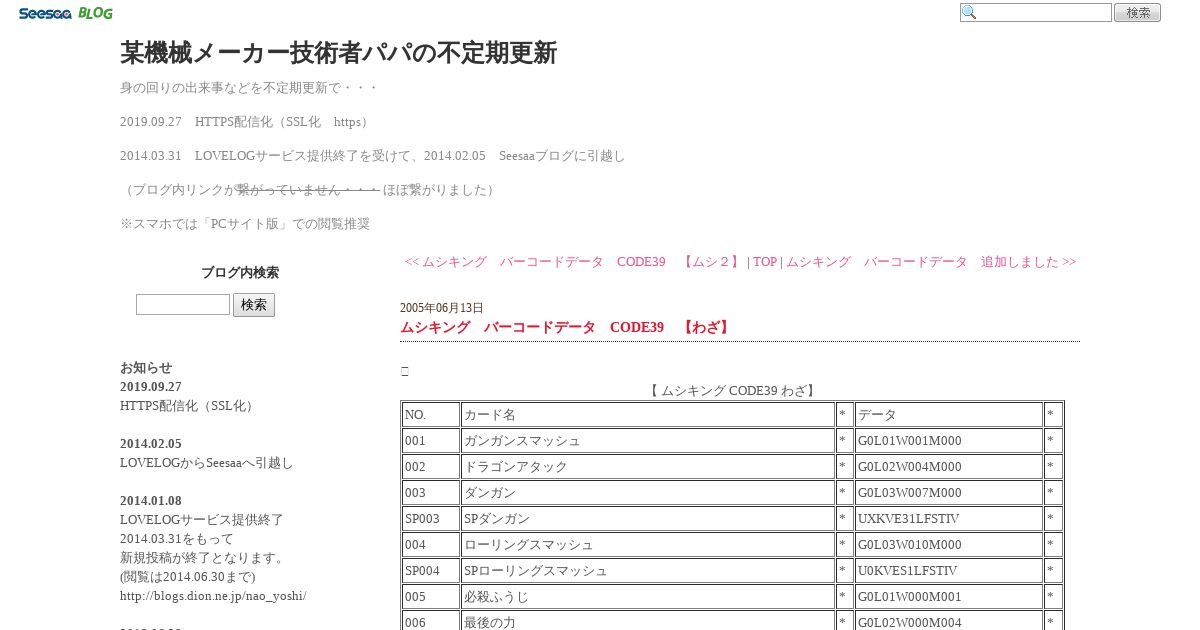Viewport: 1200px width, 630px height.
Task: Select sidebar notice date 2014.02.05
Action: [151, 444]
